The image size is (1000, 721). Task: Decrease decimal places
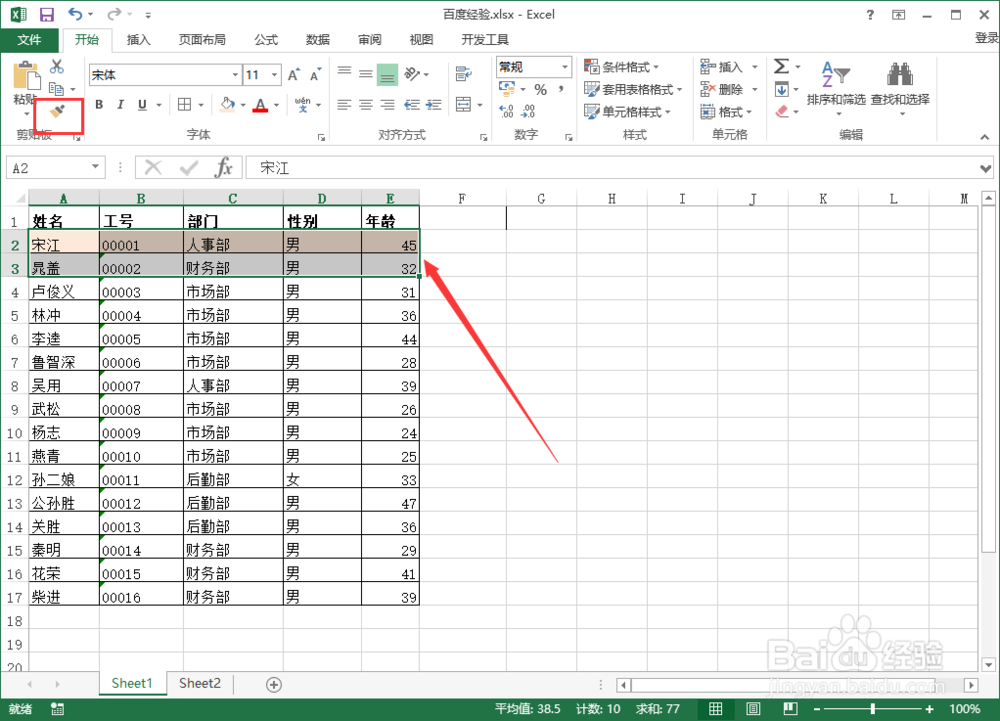point(528,112)
